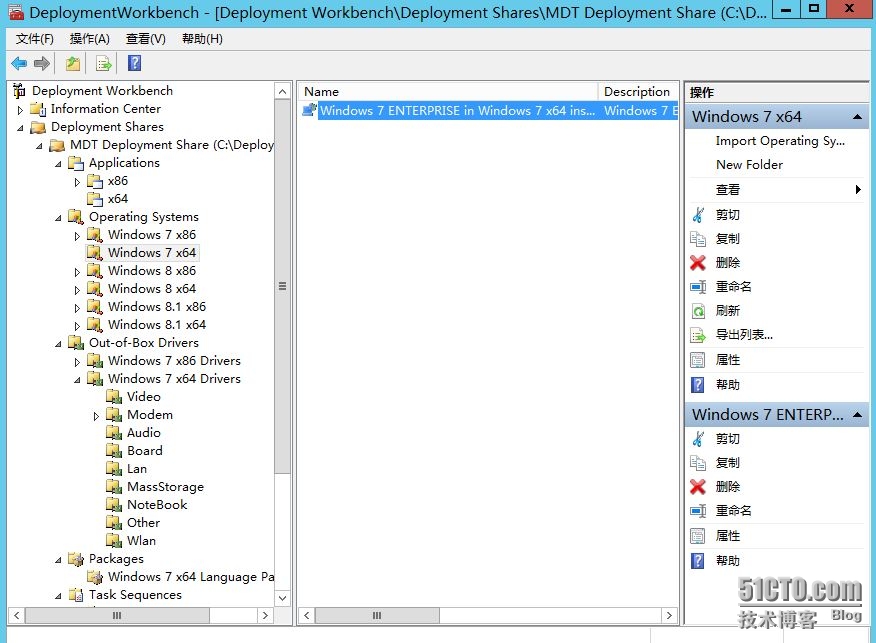
Task: Click the Up one level folder icon
Action: coord(73,64)
